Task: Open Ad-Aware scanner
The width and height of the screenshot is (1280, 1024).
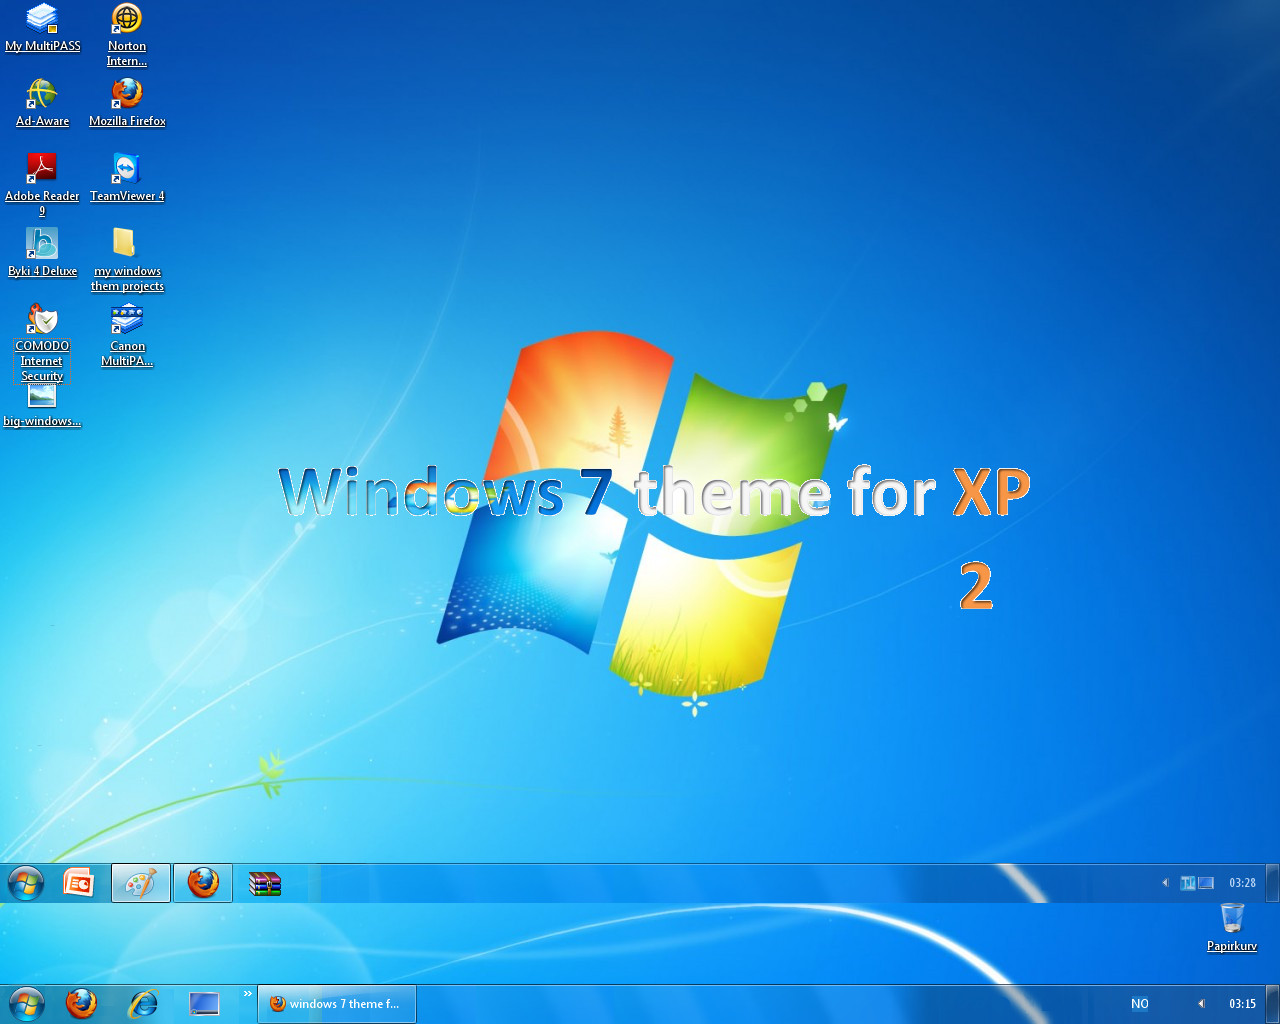Action: point(42,92)
